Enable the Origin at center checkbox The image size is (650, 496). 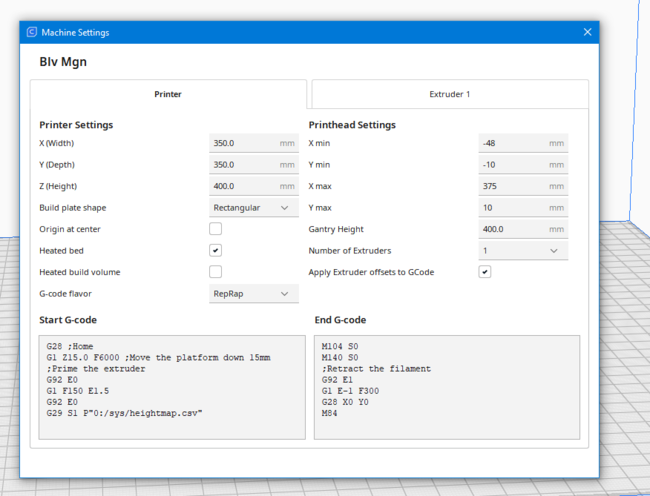click(215, 229)
